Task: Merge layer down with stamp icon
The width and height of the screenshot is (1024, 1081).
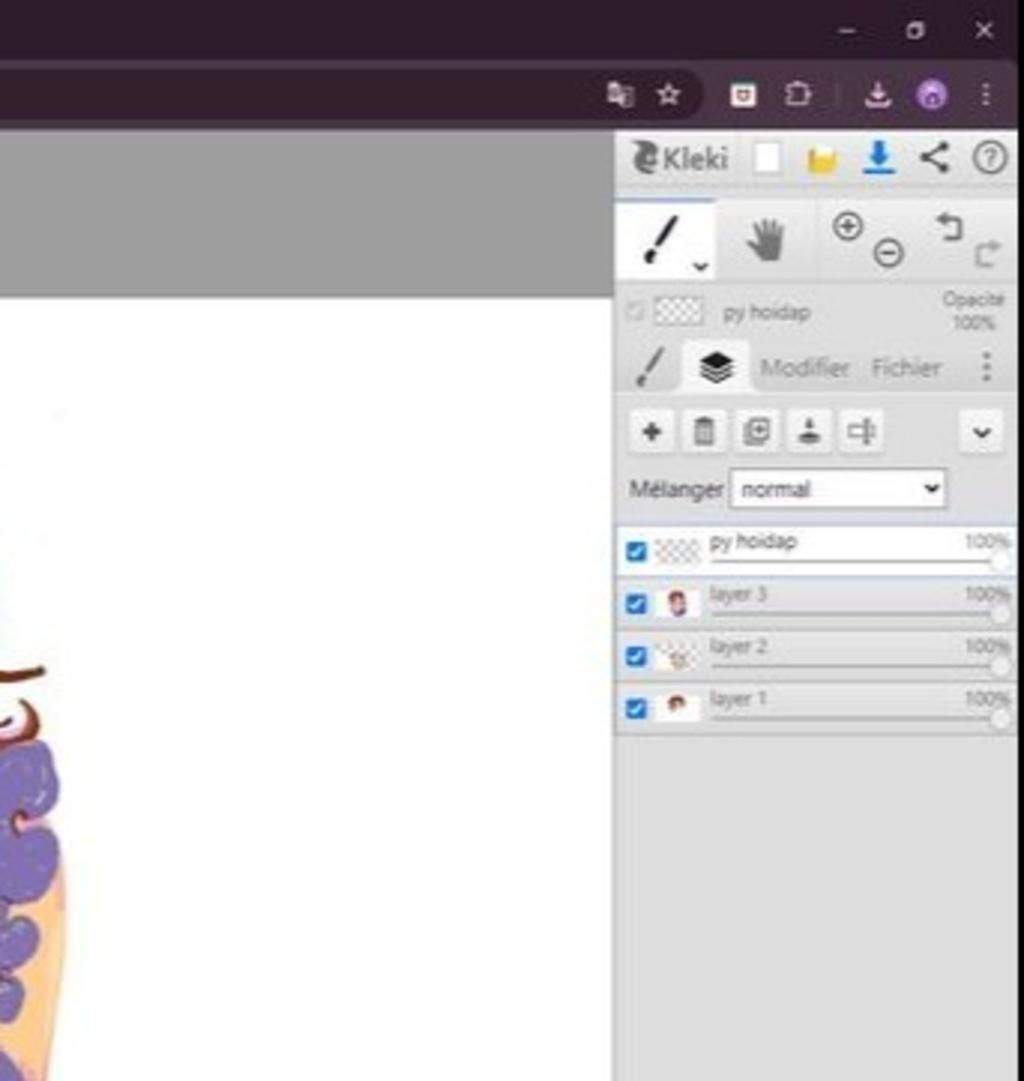Action: point(809,432)
